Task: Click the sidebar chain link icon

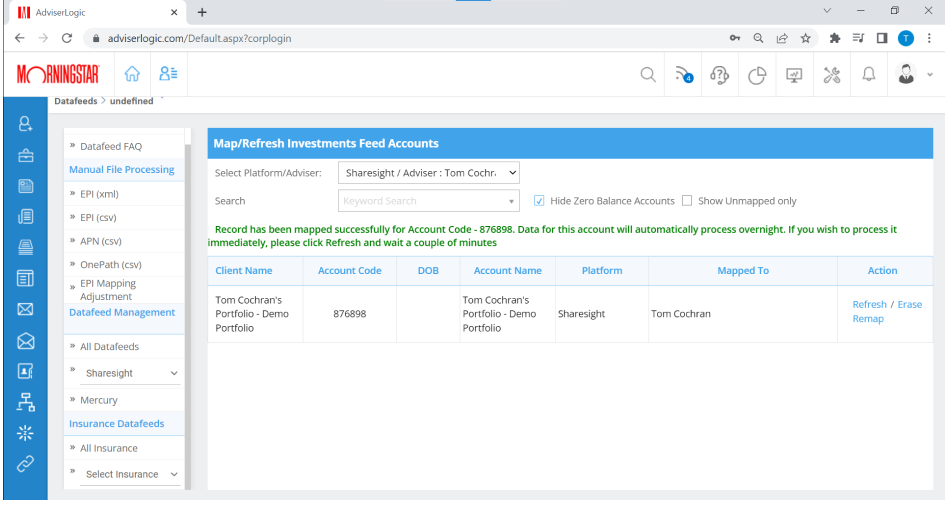Action: pos(25,464)
